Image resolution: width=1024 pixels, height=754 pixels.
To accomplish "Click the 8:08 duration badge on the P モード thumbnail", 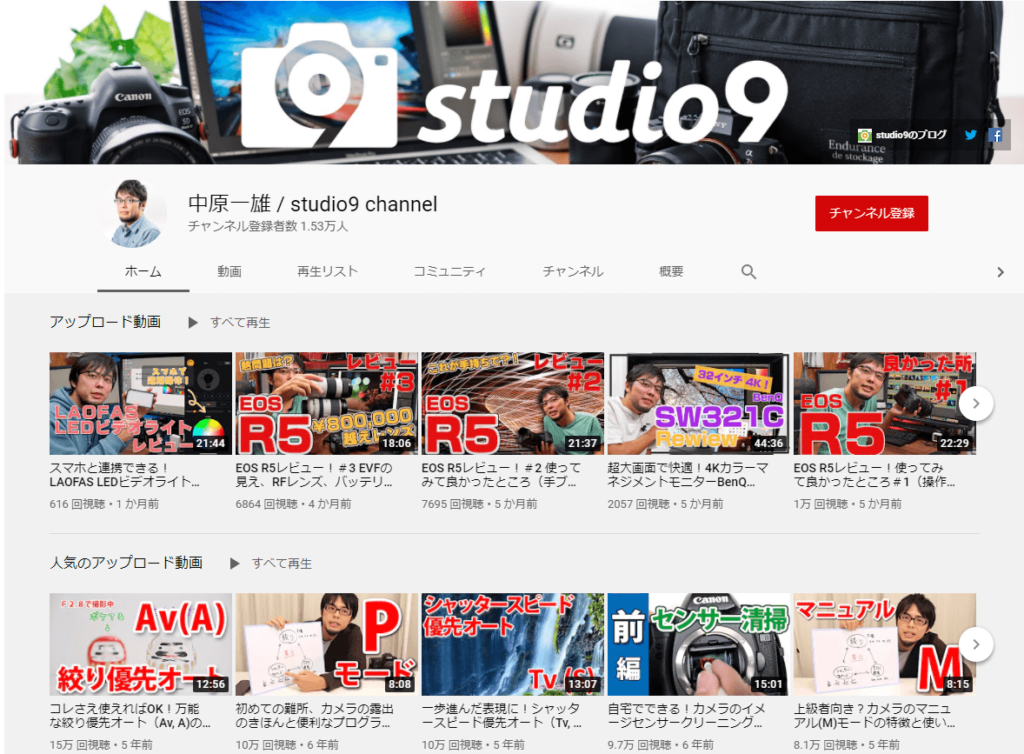I will [x=400, y=684].
